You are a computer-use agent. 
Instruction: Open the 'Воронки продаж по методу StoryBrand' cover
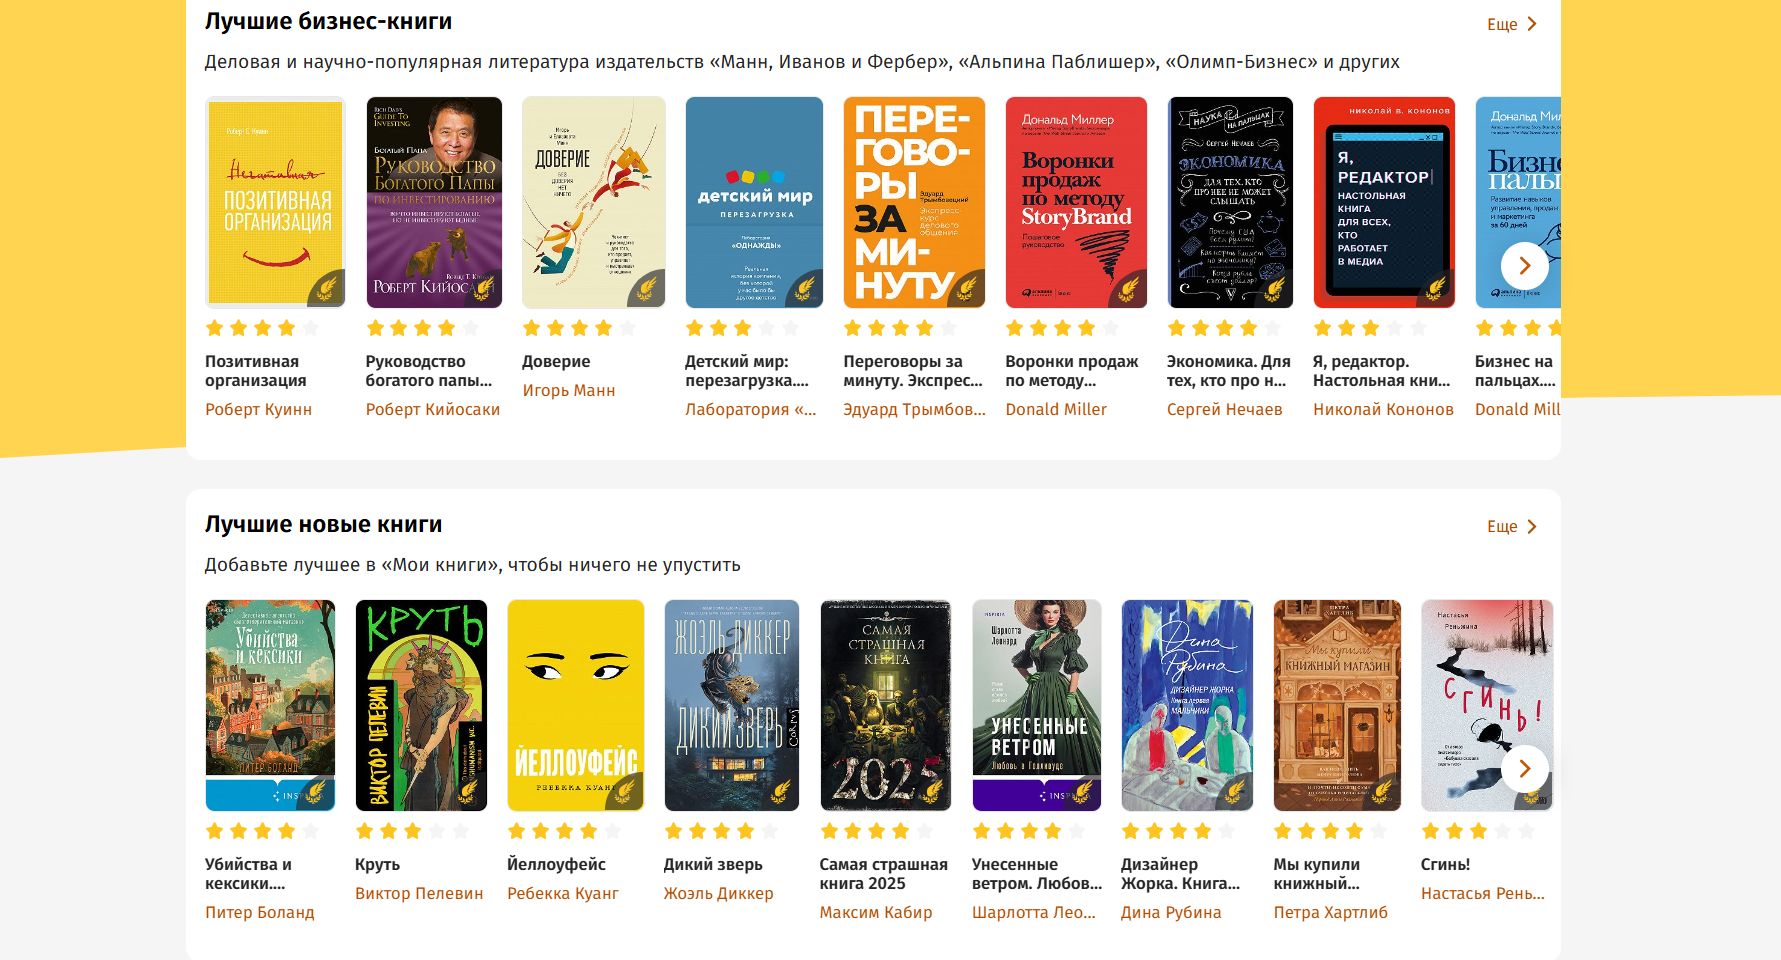(x=1076, y=202)
